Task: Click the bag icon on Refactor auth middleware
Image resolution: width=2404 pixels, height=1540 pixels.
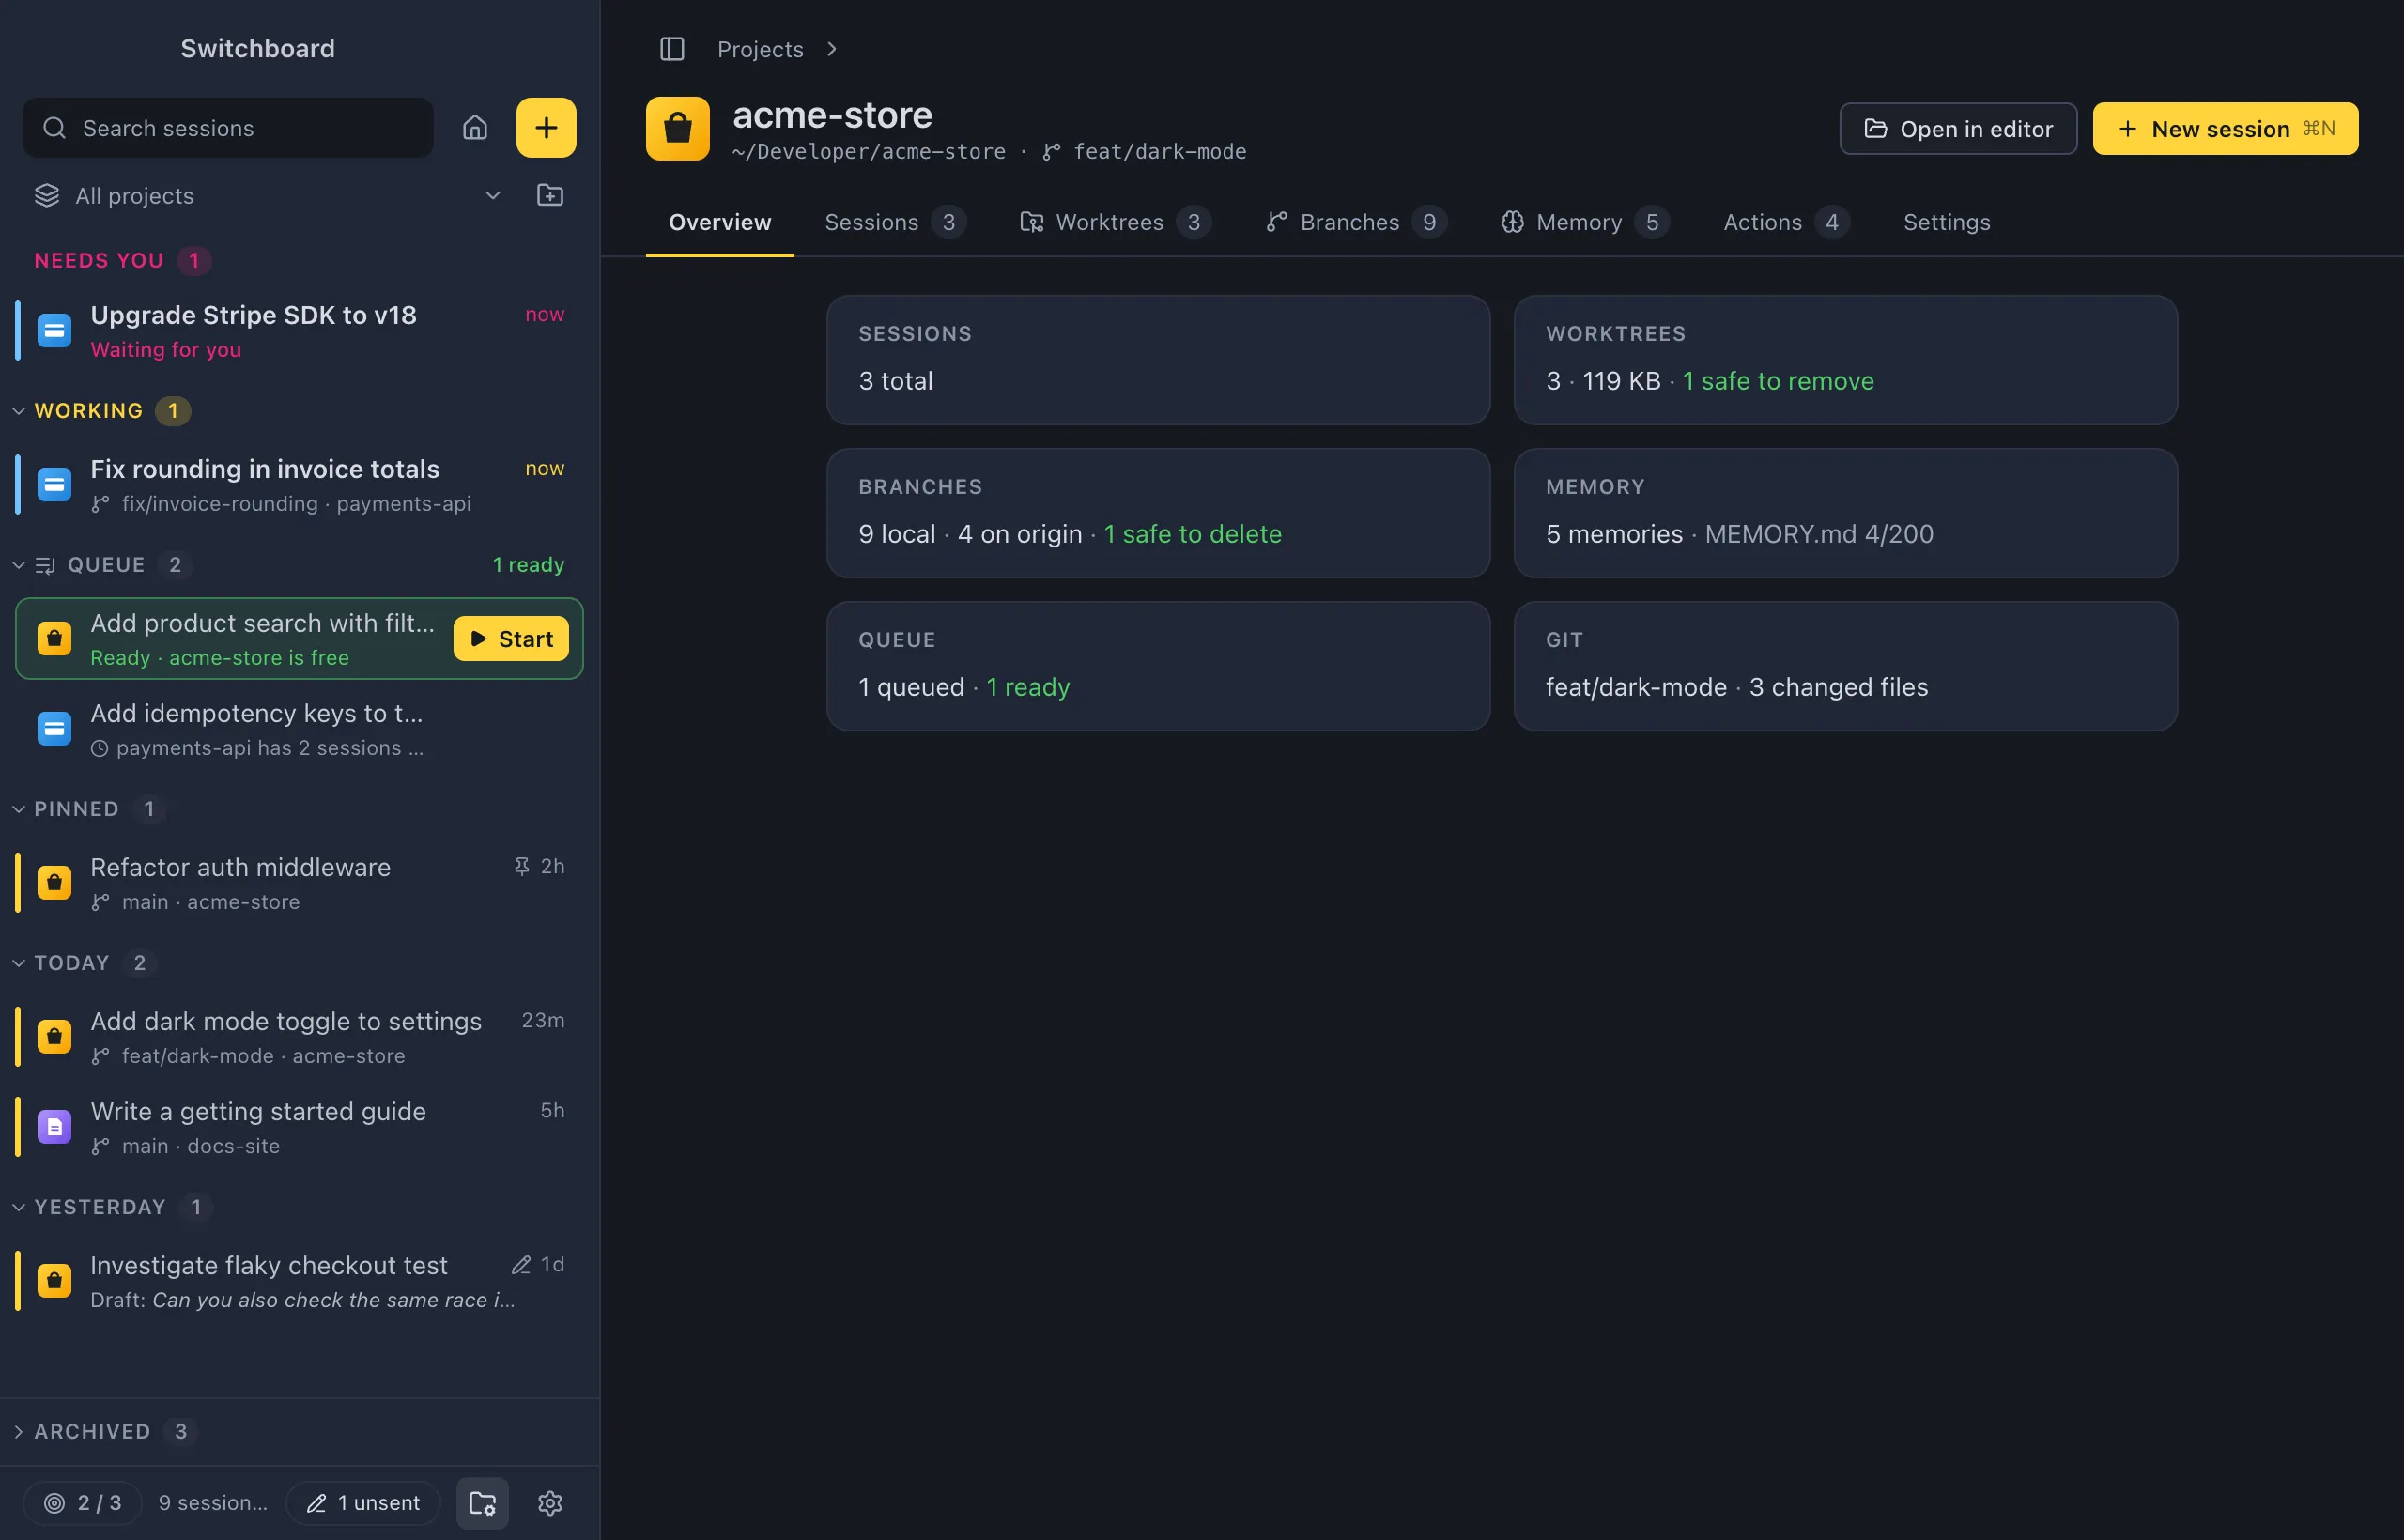Action: (x=54, y=882)
